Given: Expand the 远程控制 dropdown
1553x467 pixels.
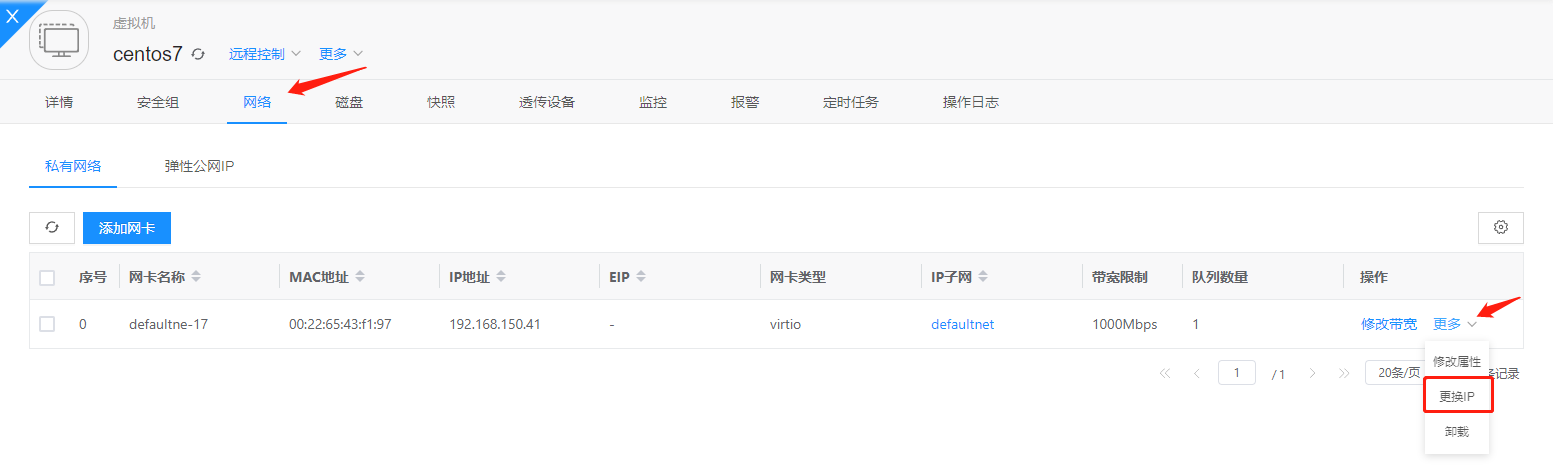Looking at the screenshot, I should point(264,54).
